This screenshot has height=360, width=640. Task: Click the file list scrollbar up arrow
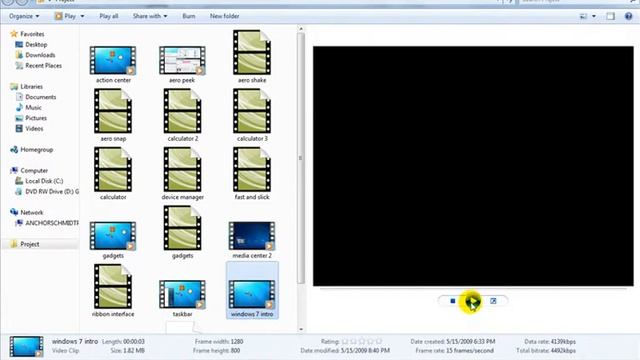(x=301, y=29)
